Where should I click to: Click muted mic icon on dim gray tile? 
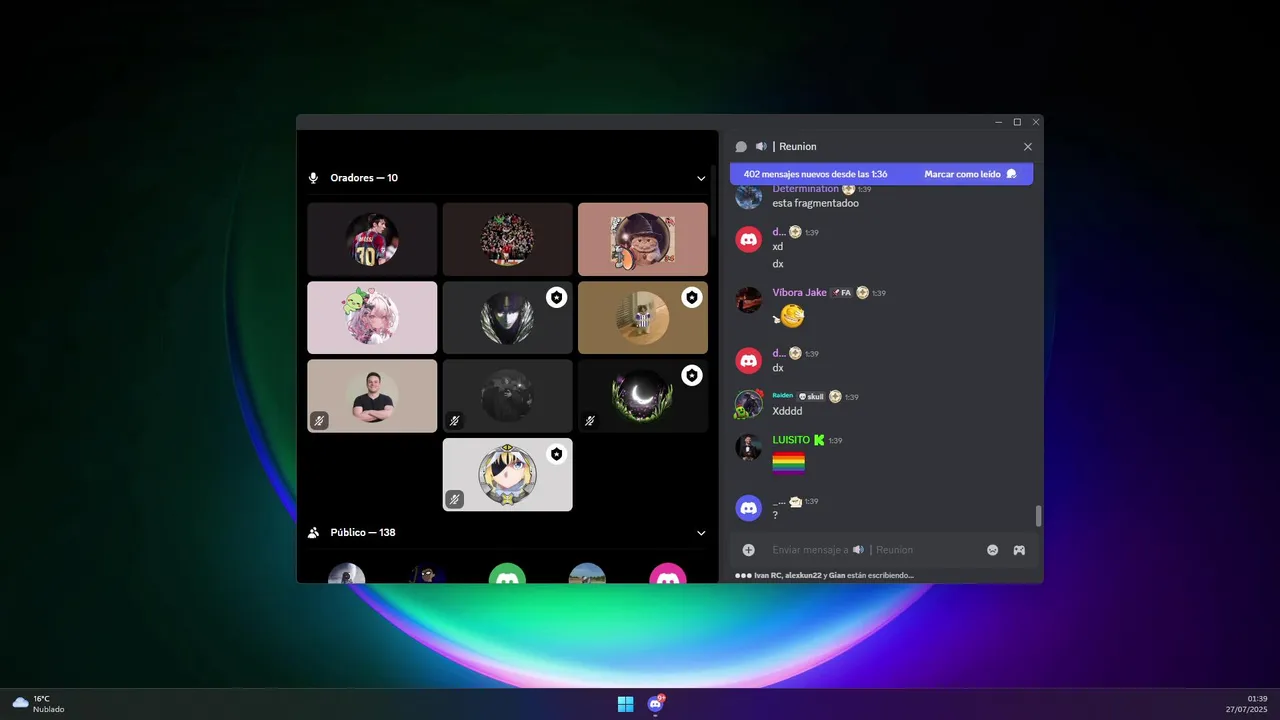454,421
